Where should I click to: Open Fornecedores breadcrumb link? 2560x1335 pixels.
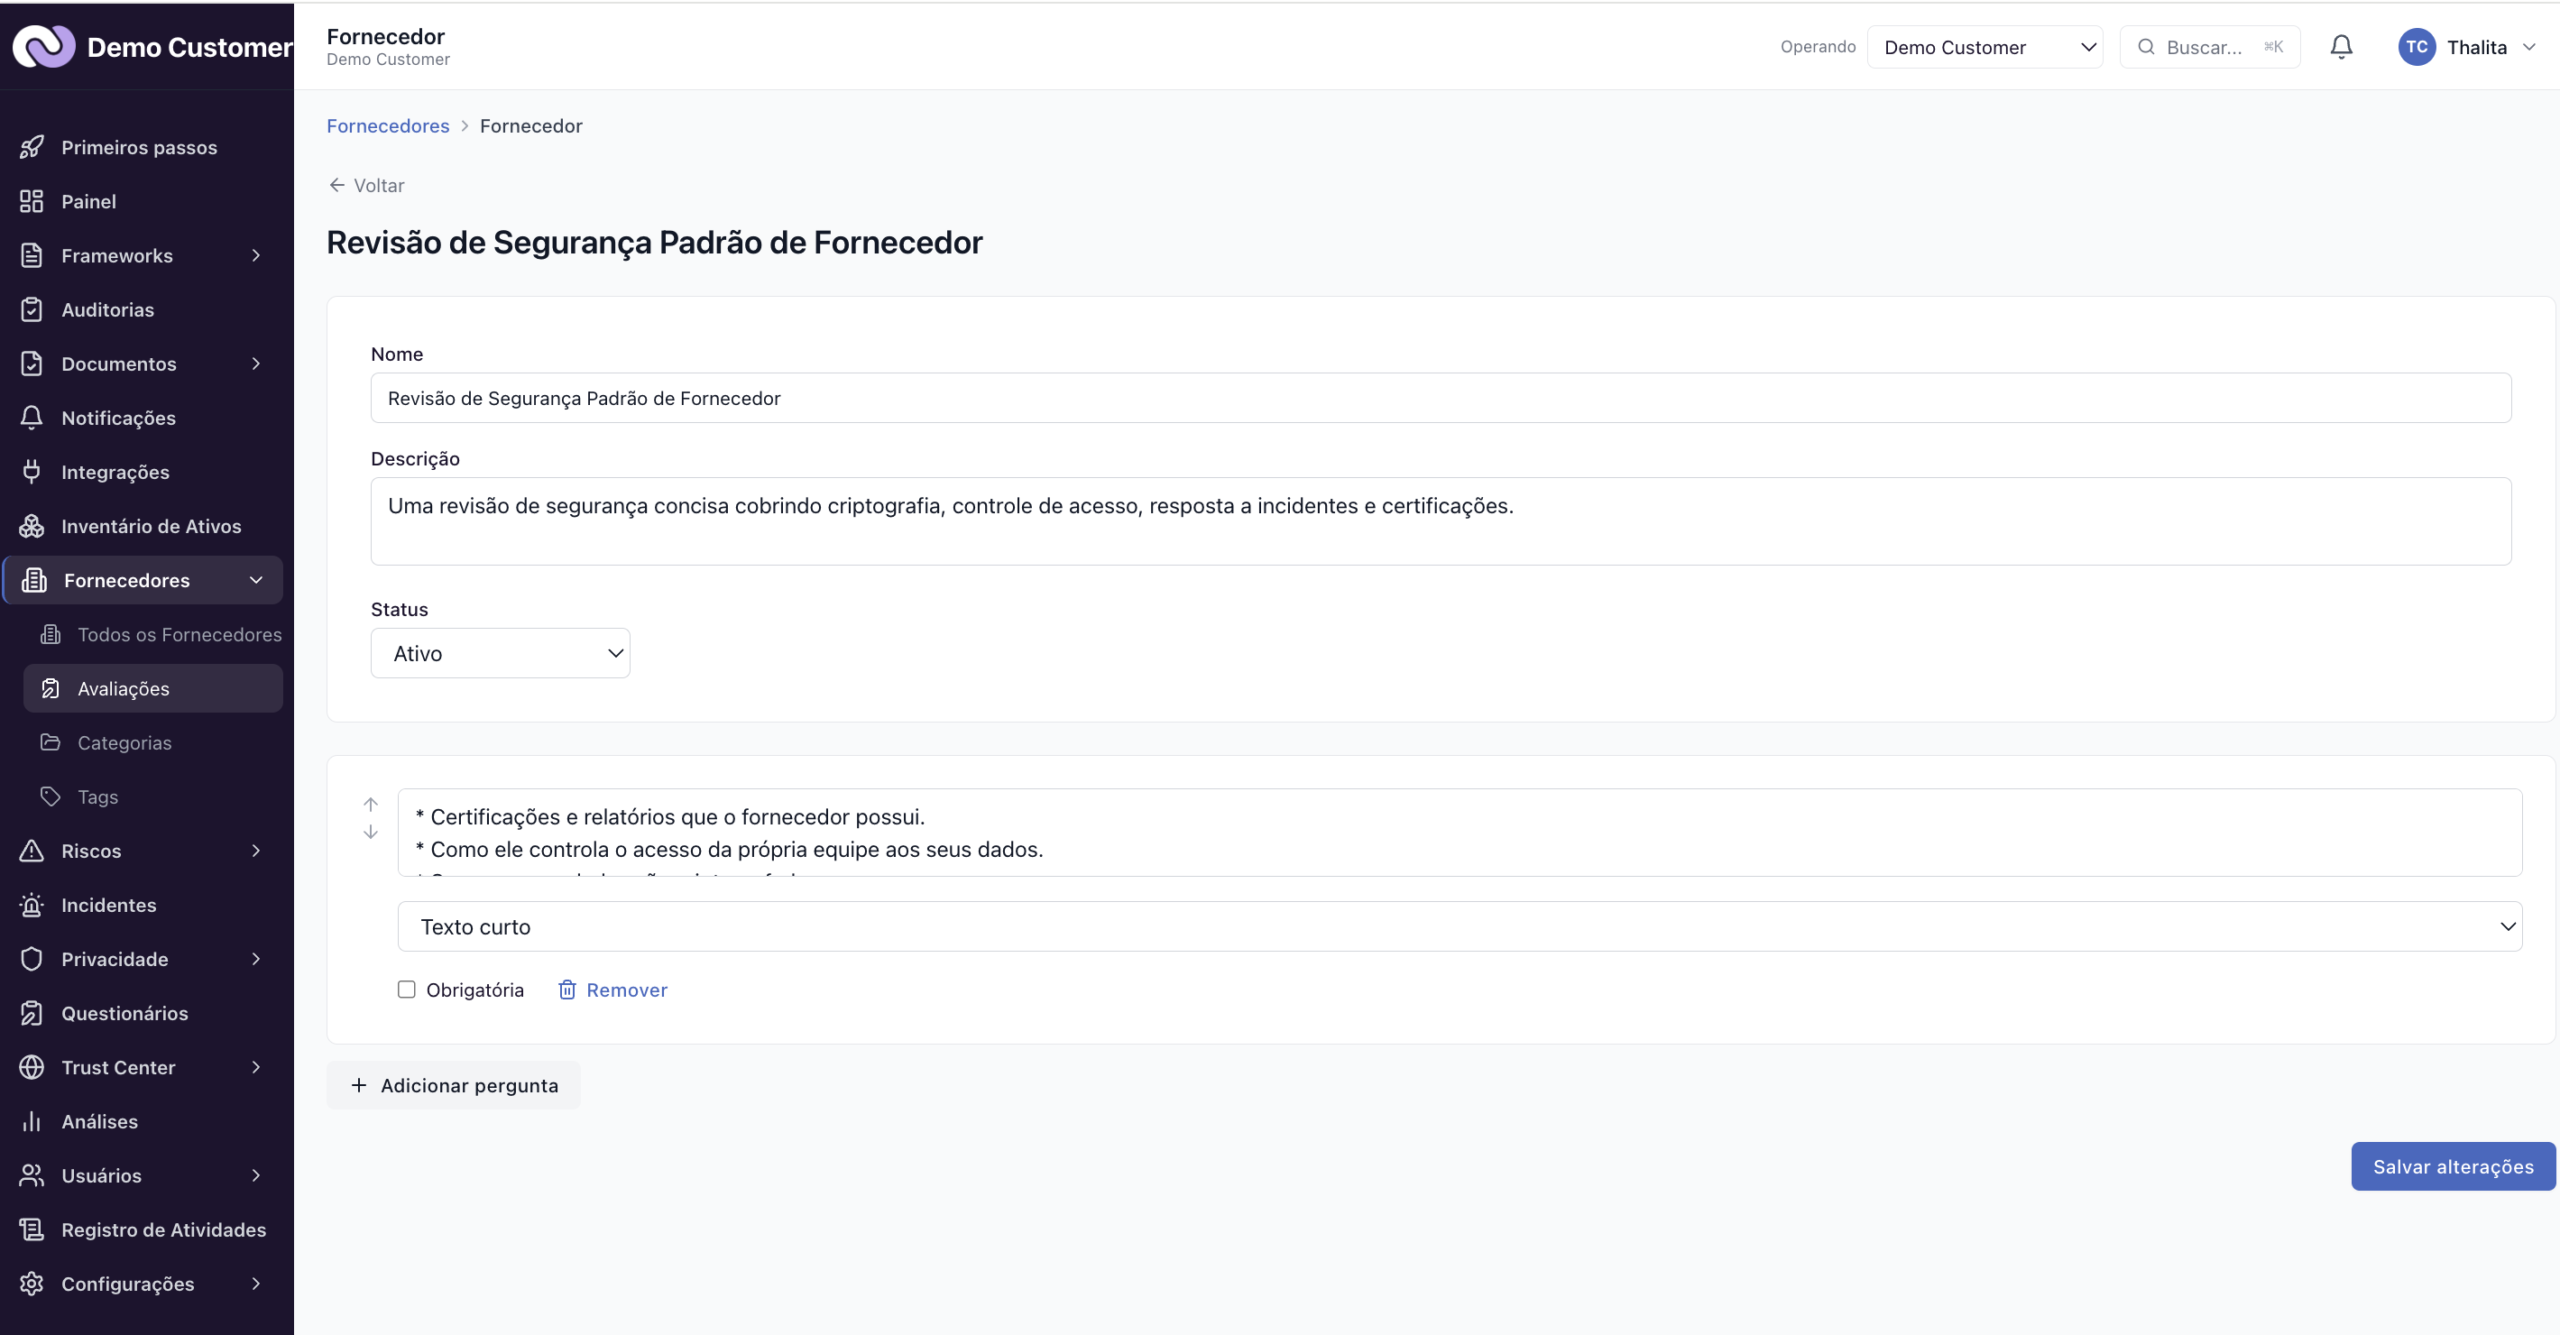pos(388,126)
